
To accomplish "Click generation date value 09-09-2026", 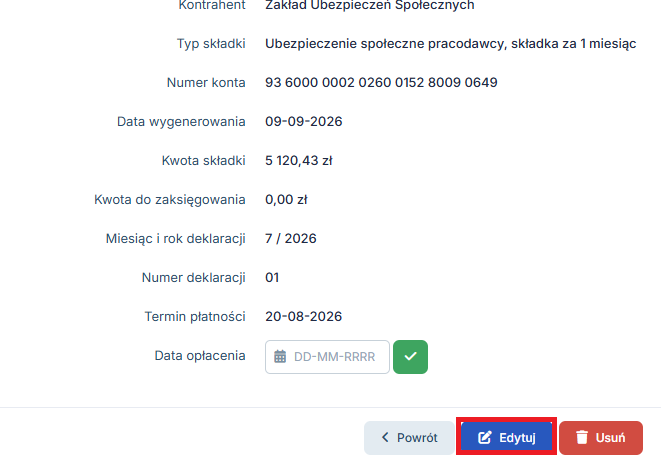I will [x=304, y=121].
